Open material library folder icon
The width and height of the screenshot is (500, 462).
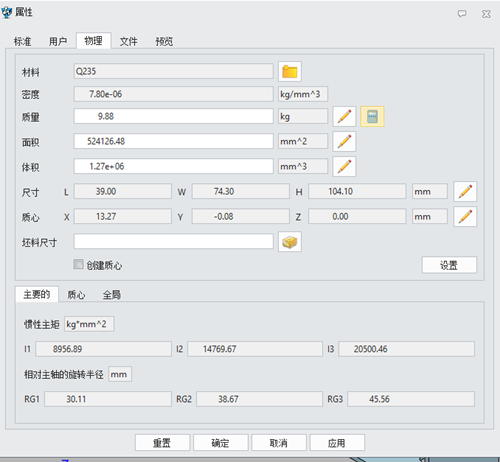pos(290,71)
